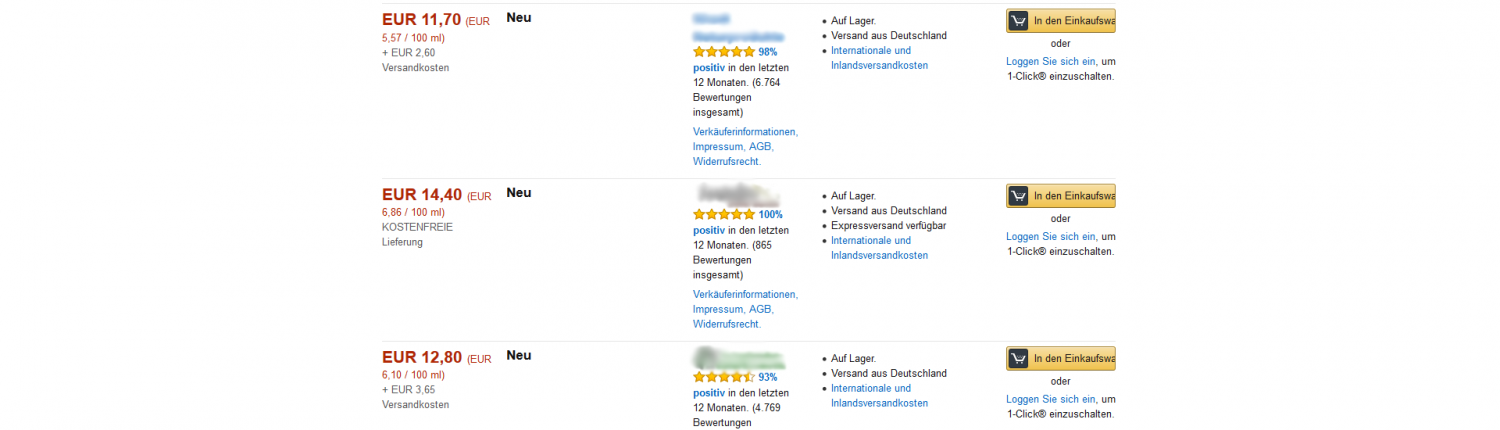Open second seller's blurred logo
1500x430 pixels.
(x=740, y=194)
